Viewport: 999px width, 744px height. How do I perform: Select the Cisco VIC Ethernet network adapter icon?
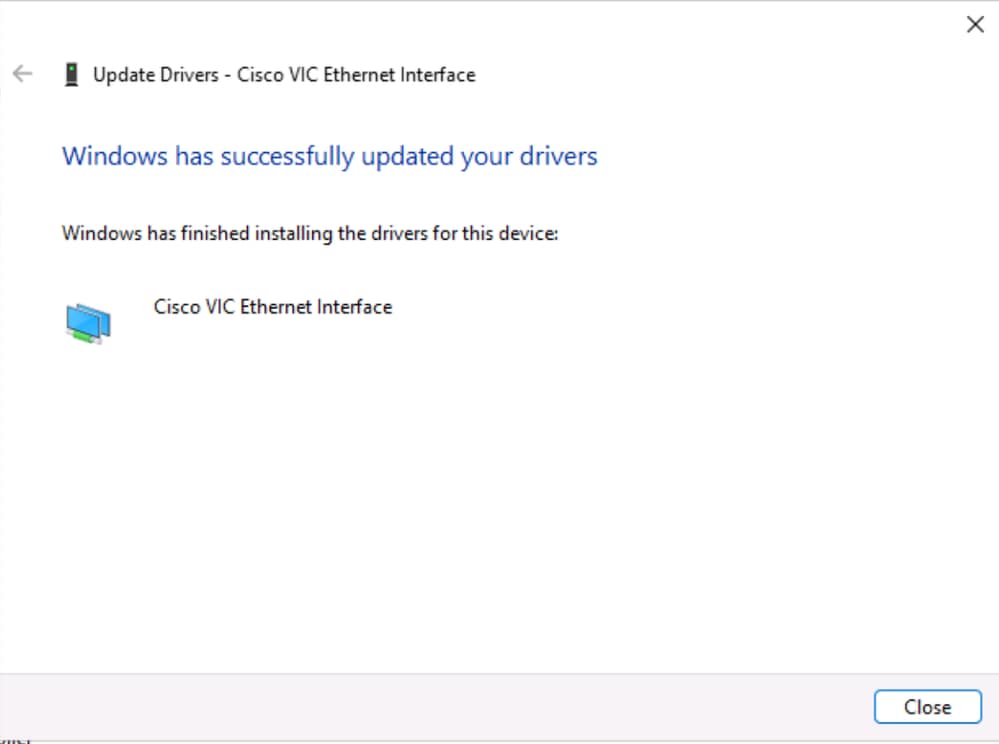[88, 318]
